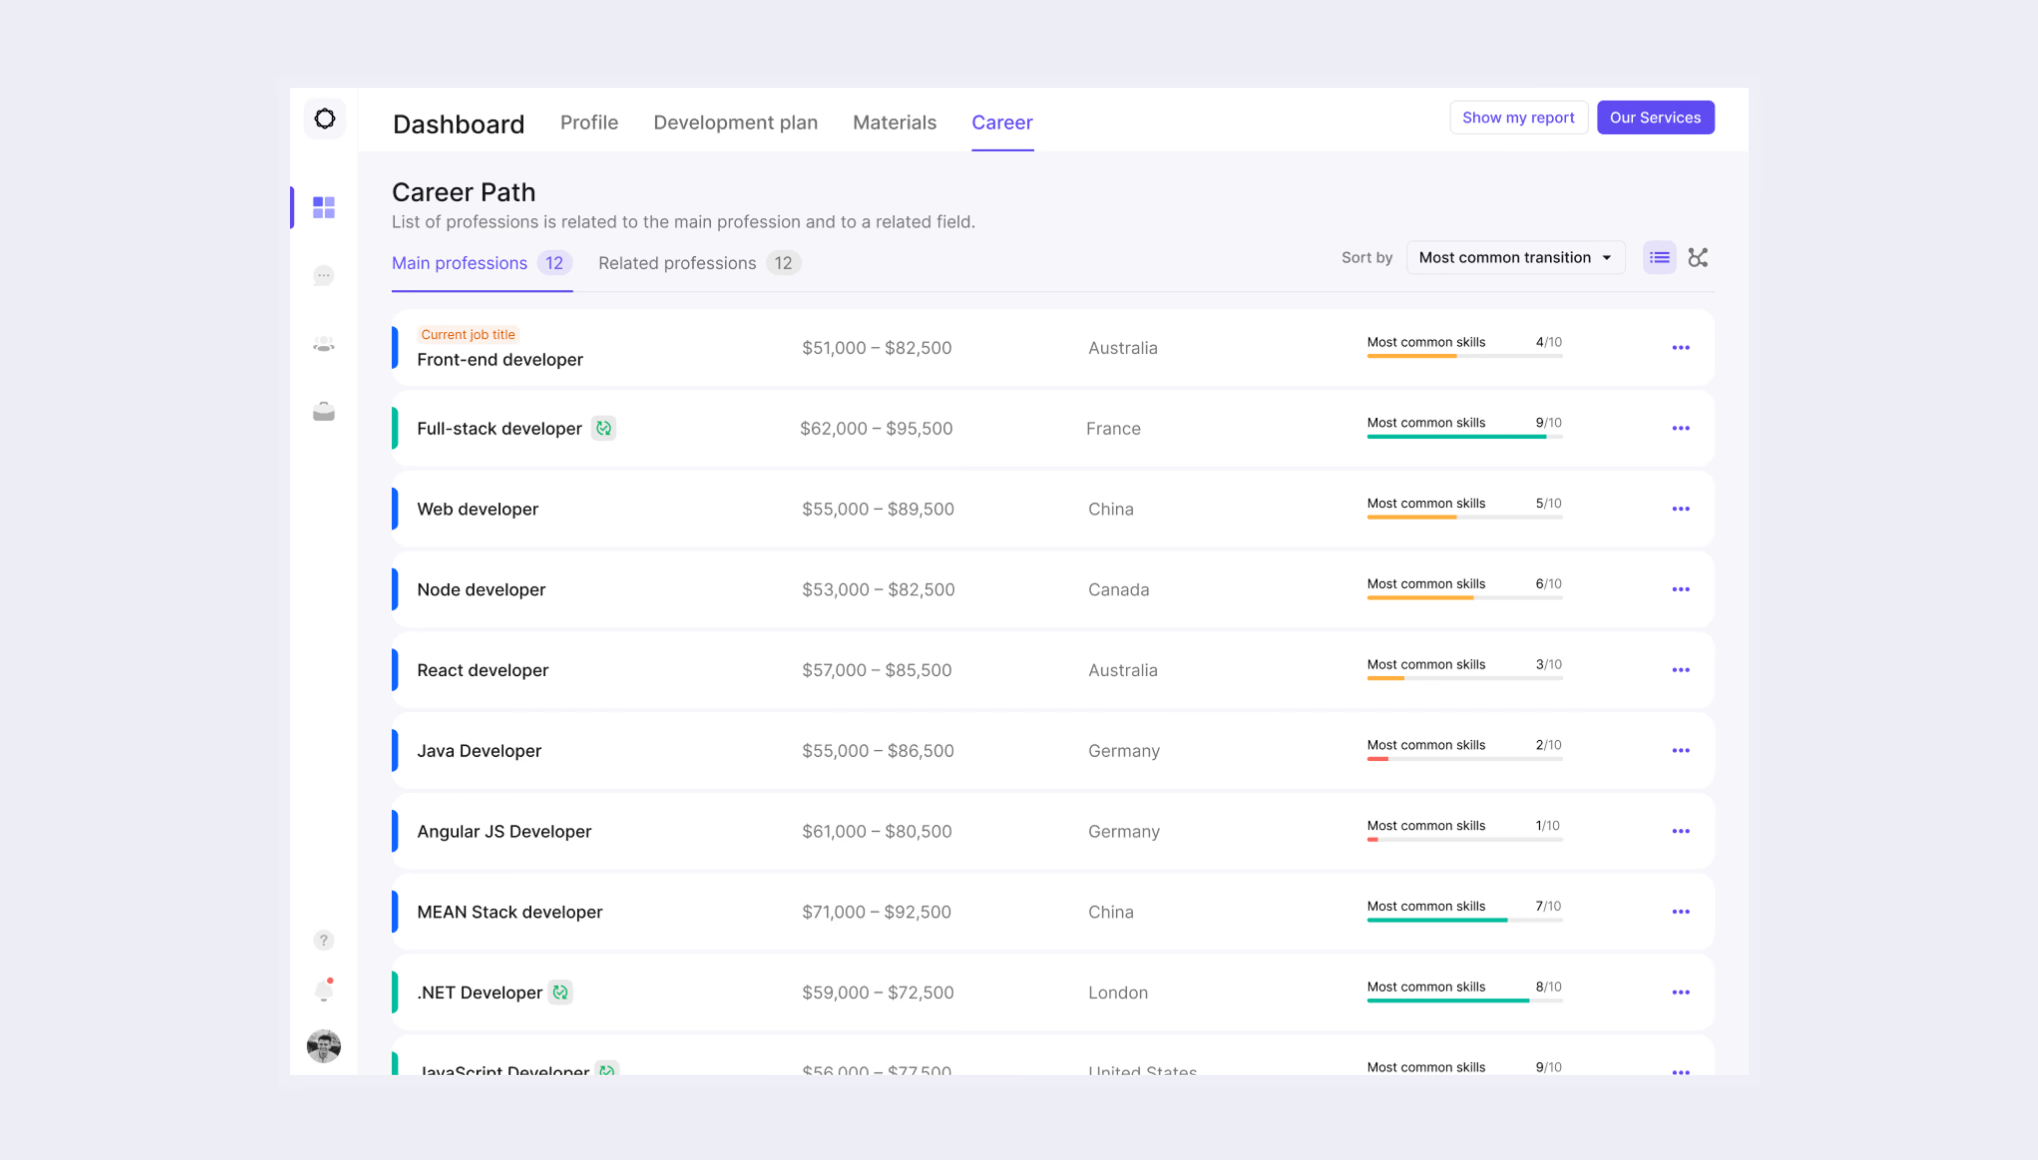
Task: Open the briefcase icon in sidebar
Action: (324, 412)
